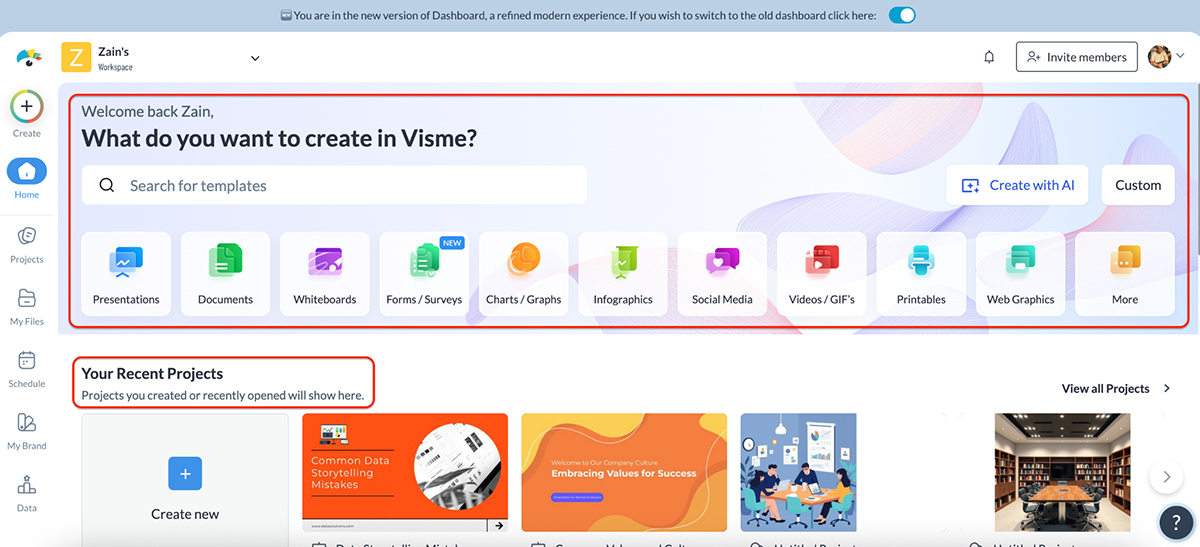
Task: Click the notifications bell icon
Action: point(989,57)
